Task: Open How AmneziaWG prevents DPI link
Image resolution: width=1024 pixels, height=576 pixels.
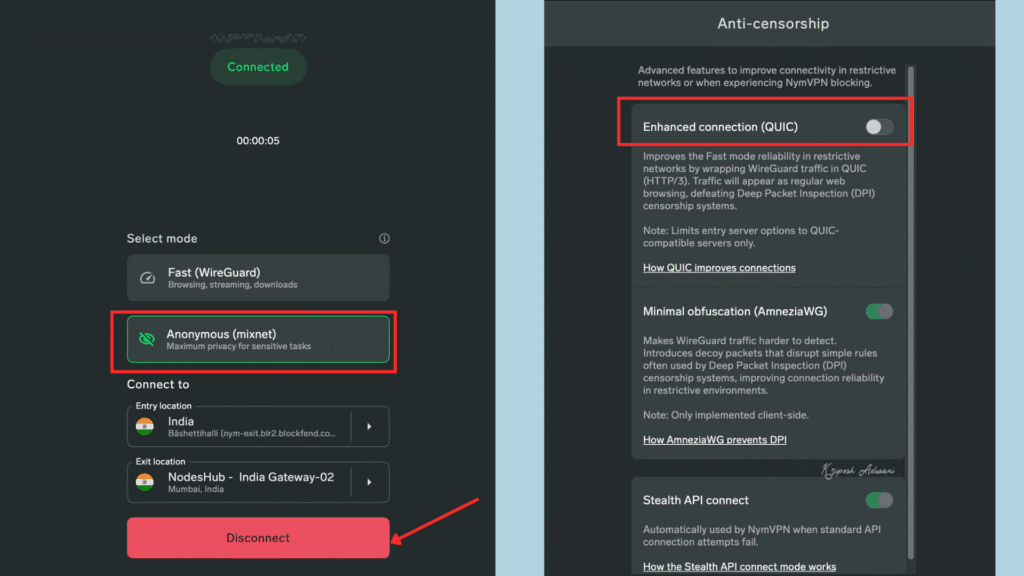Action: pos(714,440)
